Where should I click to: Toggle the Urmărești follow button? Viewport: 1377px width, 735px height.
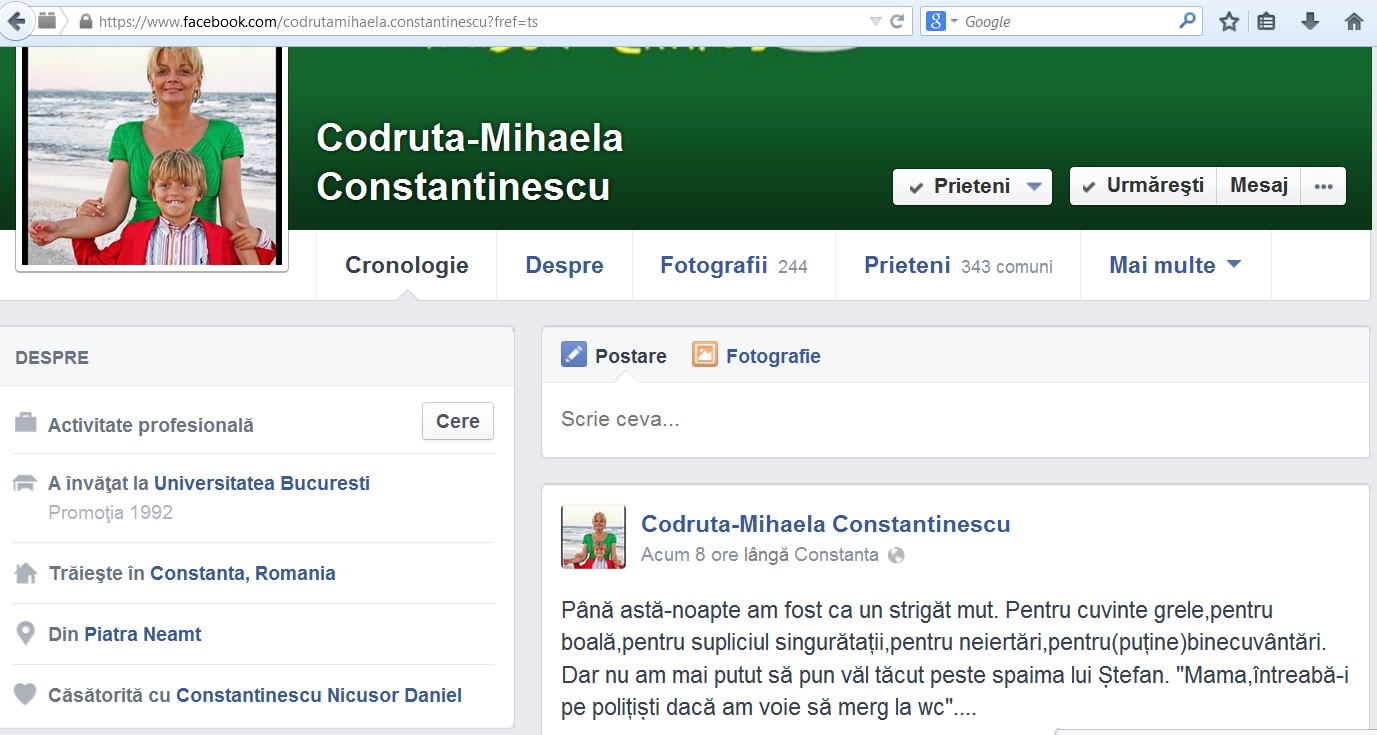1143,186
